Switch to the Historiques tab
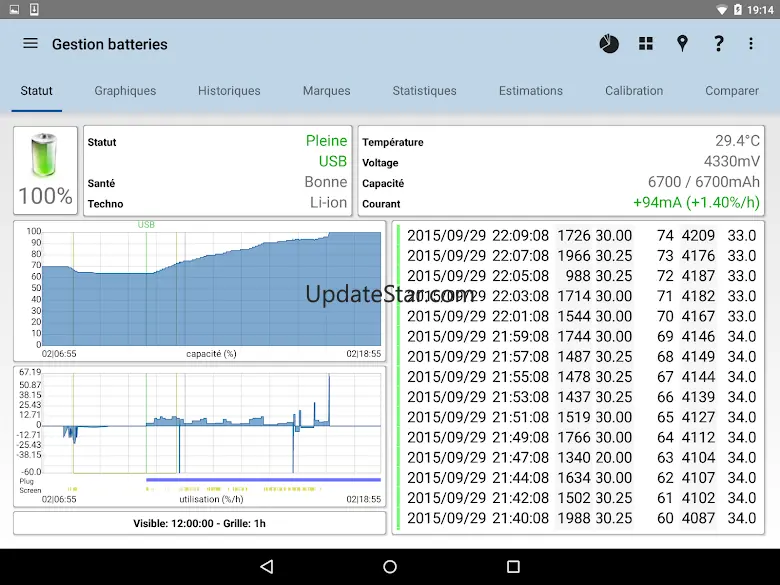Screen dimensions: 780x585 pos(229,91)
